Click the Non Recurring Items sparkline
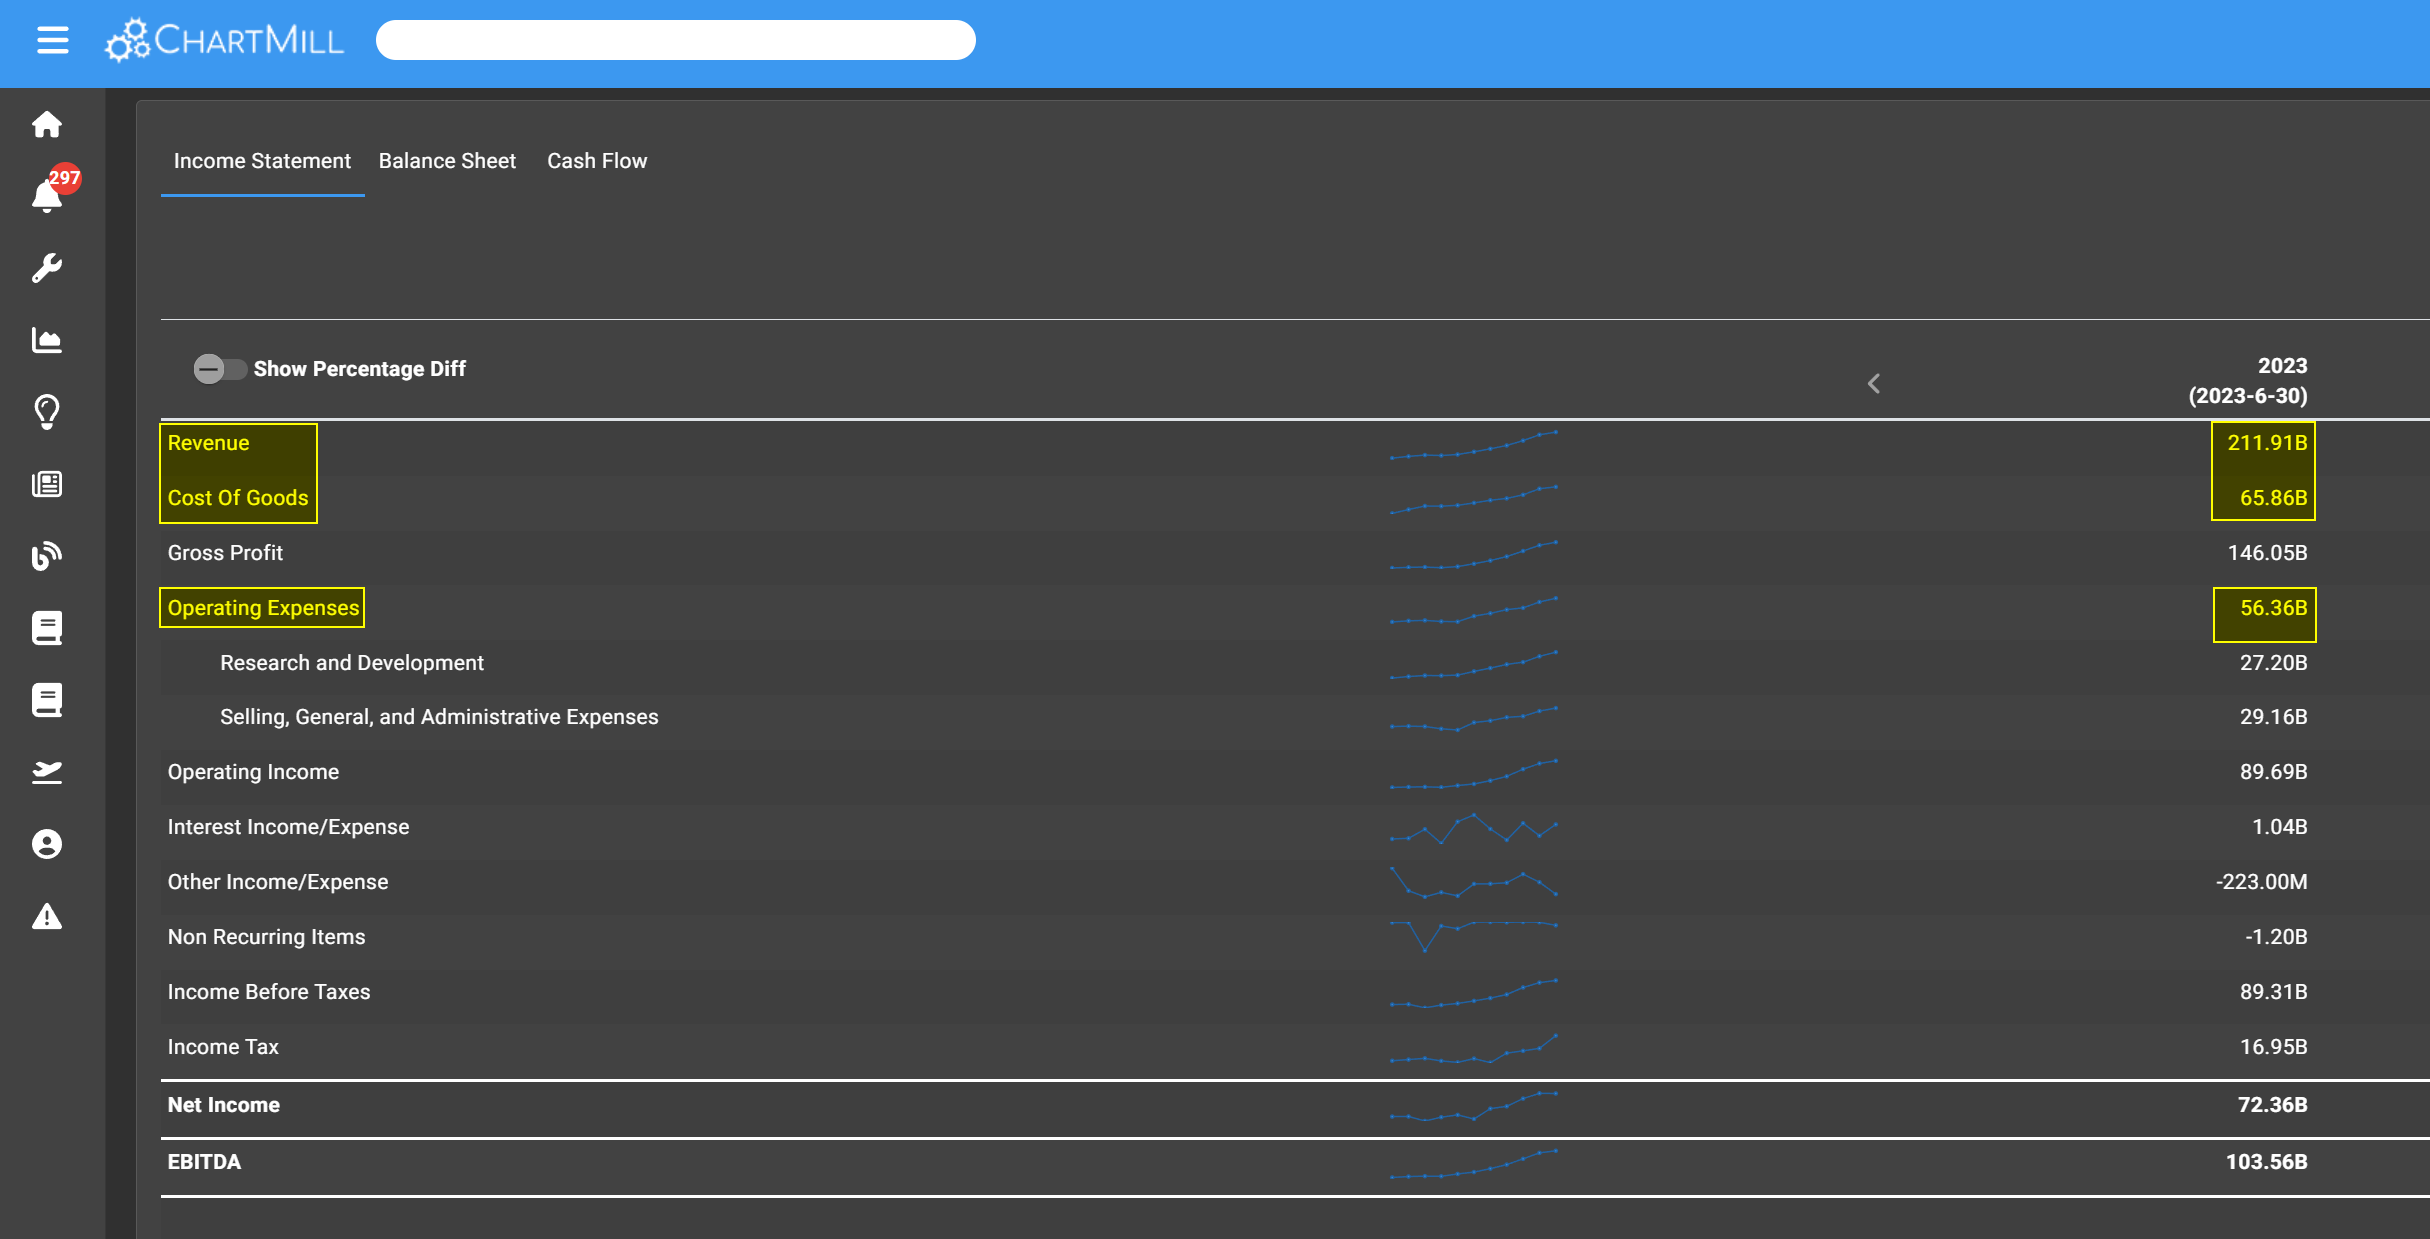2430x1239 pixels. (1473, 935)
